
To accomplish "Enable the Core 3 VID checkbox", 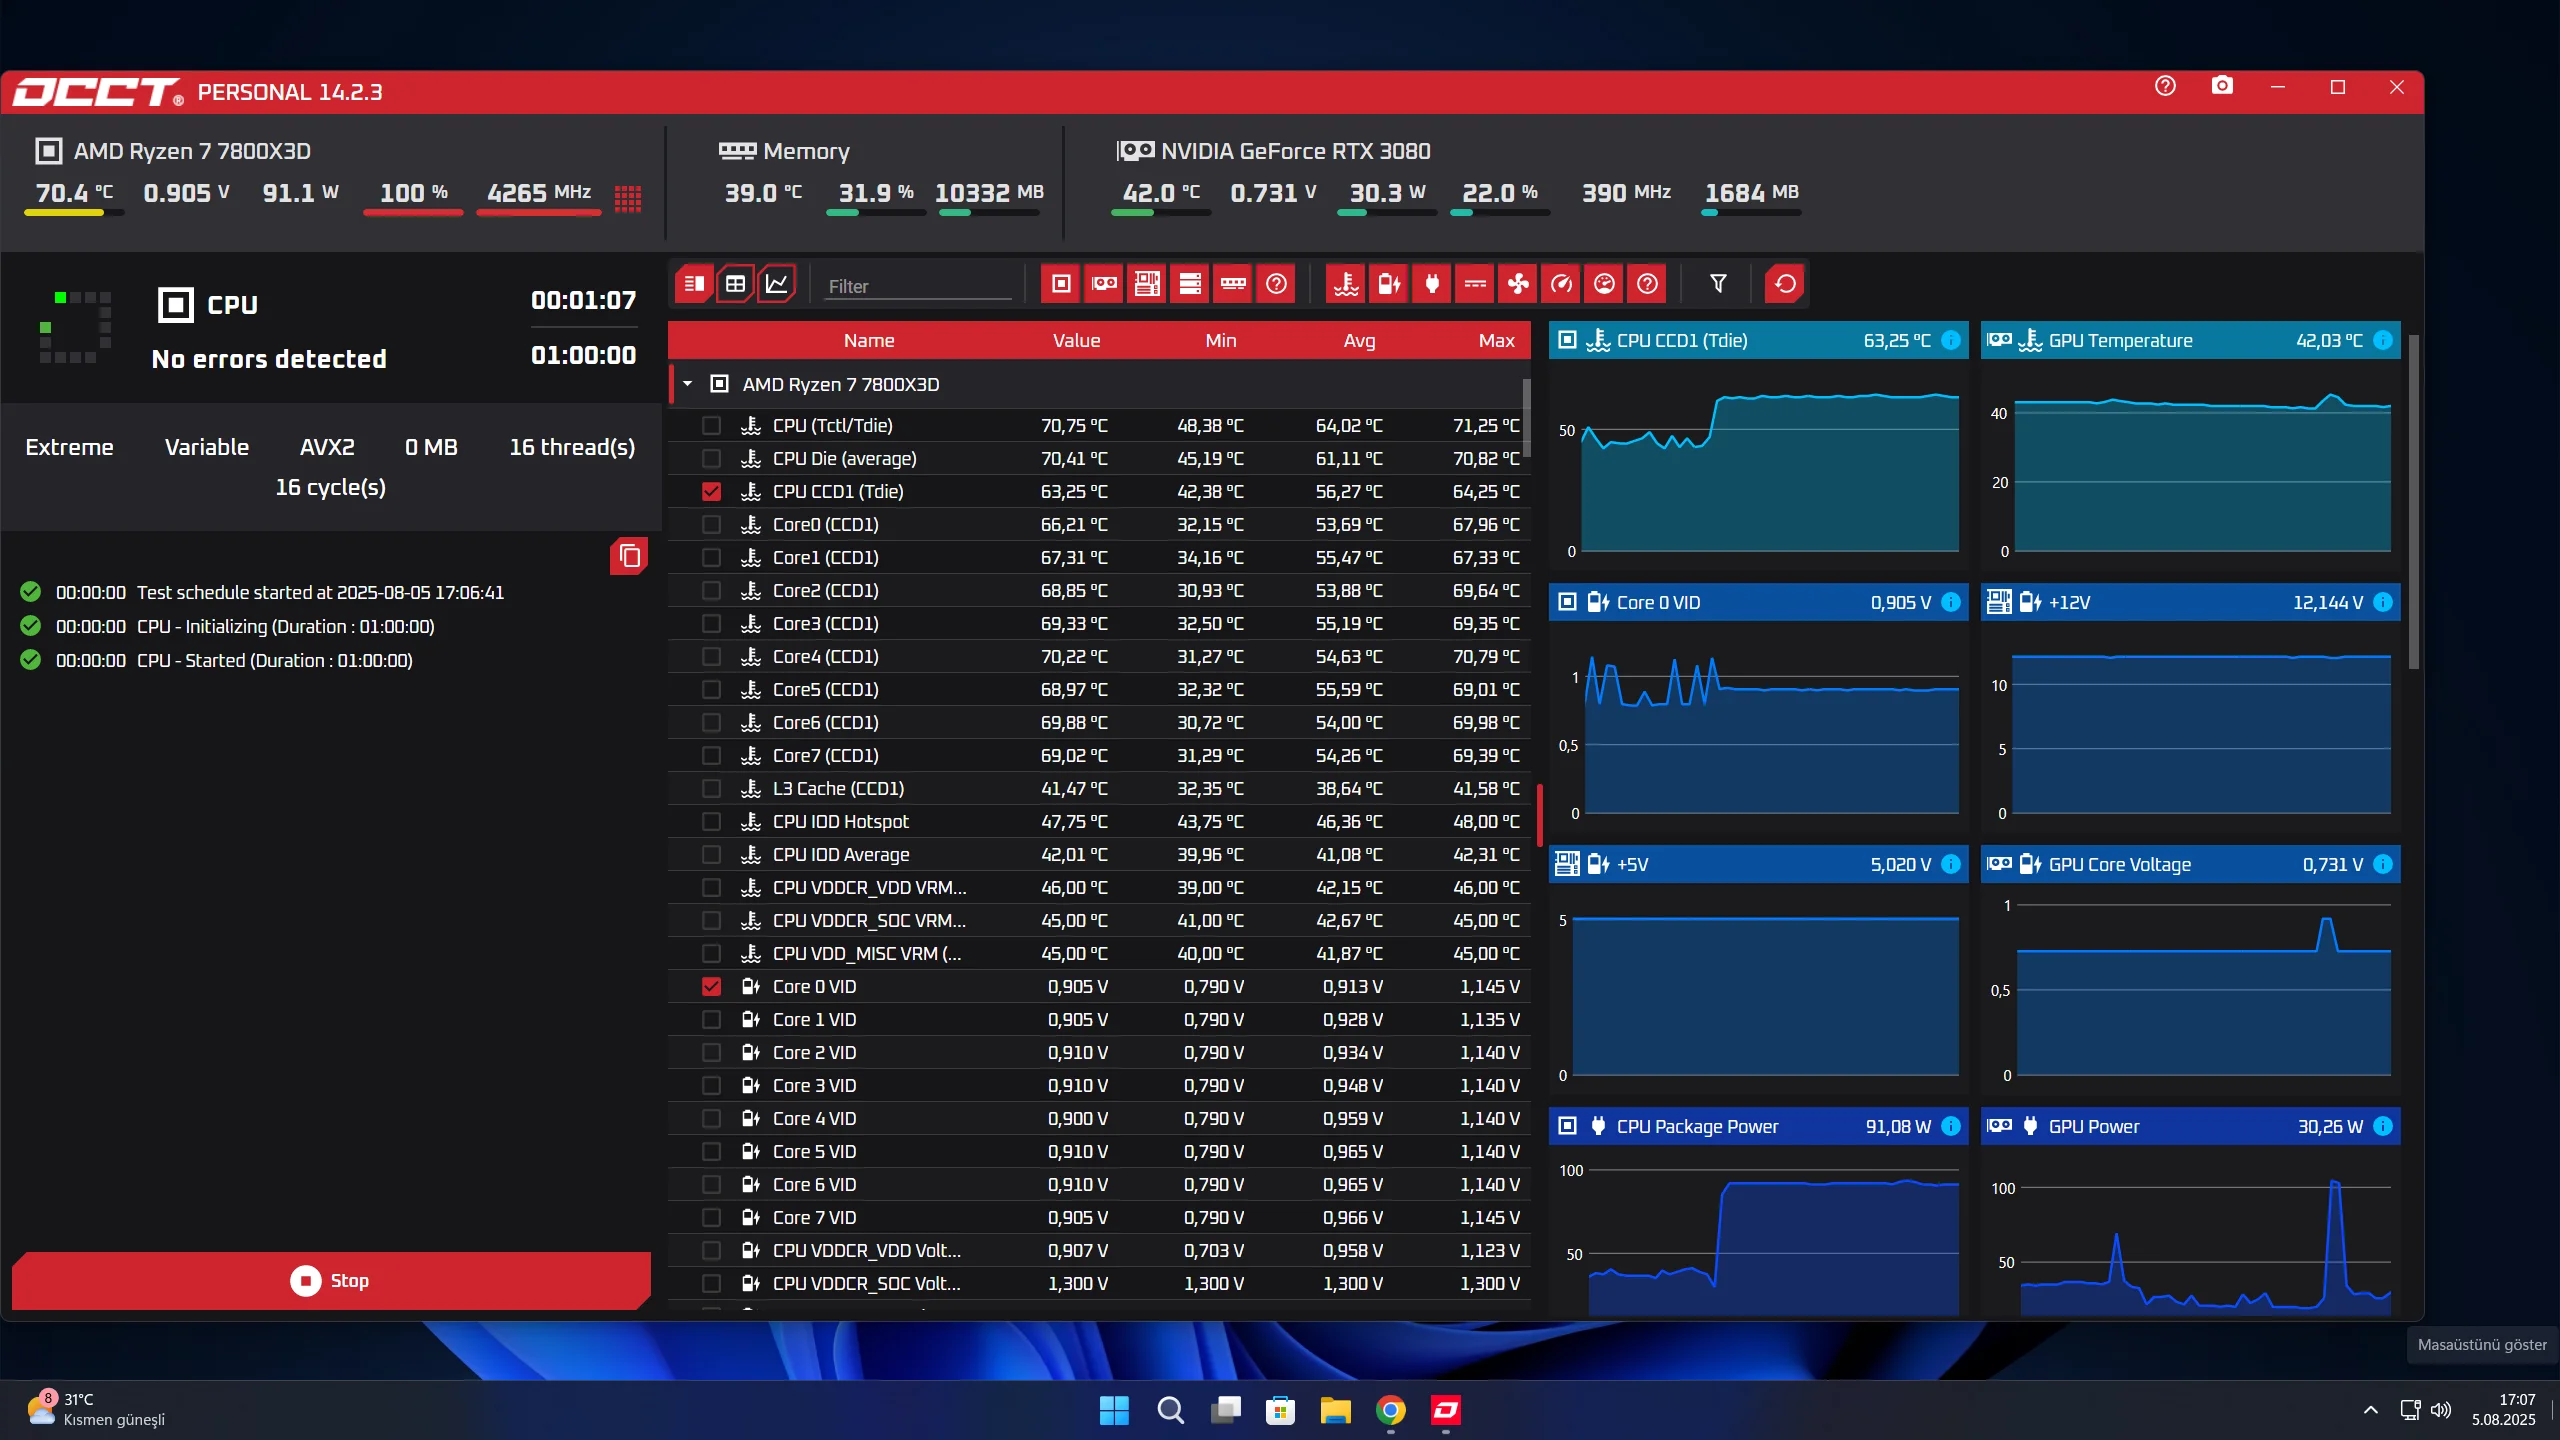I will pyautogui.click(x=711, y=1086).
